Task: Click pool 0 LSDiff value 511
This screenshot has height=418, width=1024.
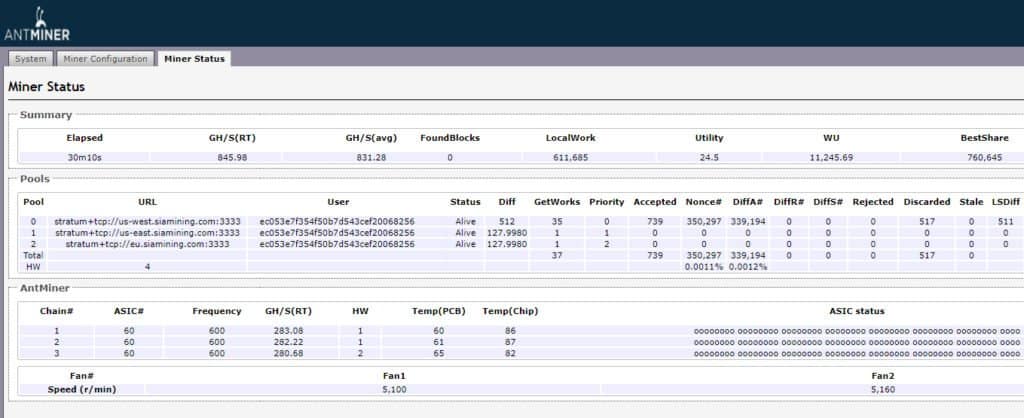Action: (1005, 221)
